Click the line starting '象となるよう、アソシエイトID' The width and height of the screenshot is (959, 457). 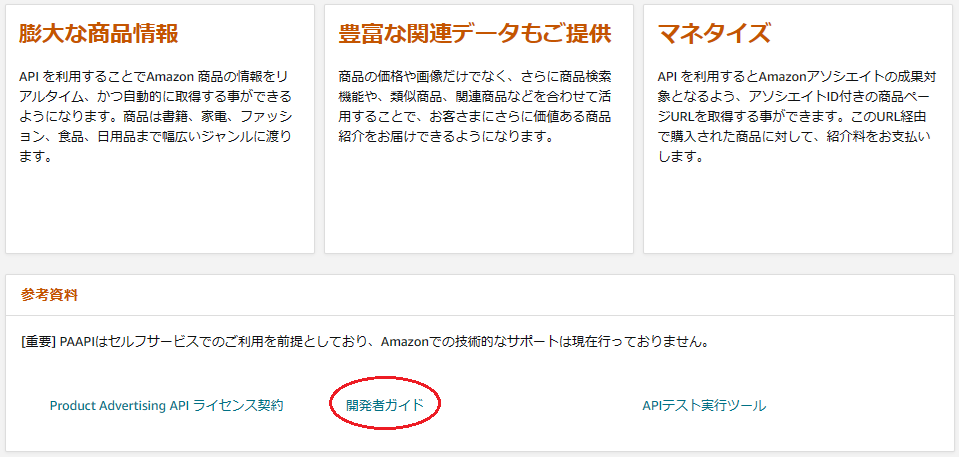pyautogui.click(x=794, y=97)
